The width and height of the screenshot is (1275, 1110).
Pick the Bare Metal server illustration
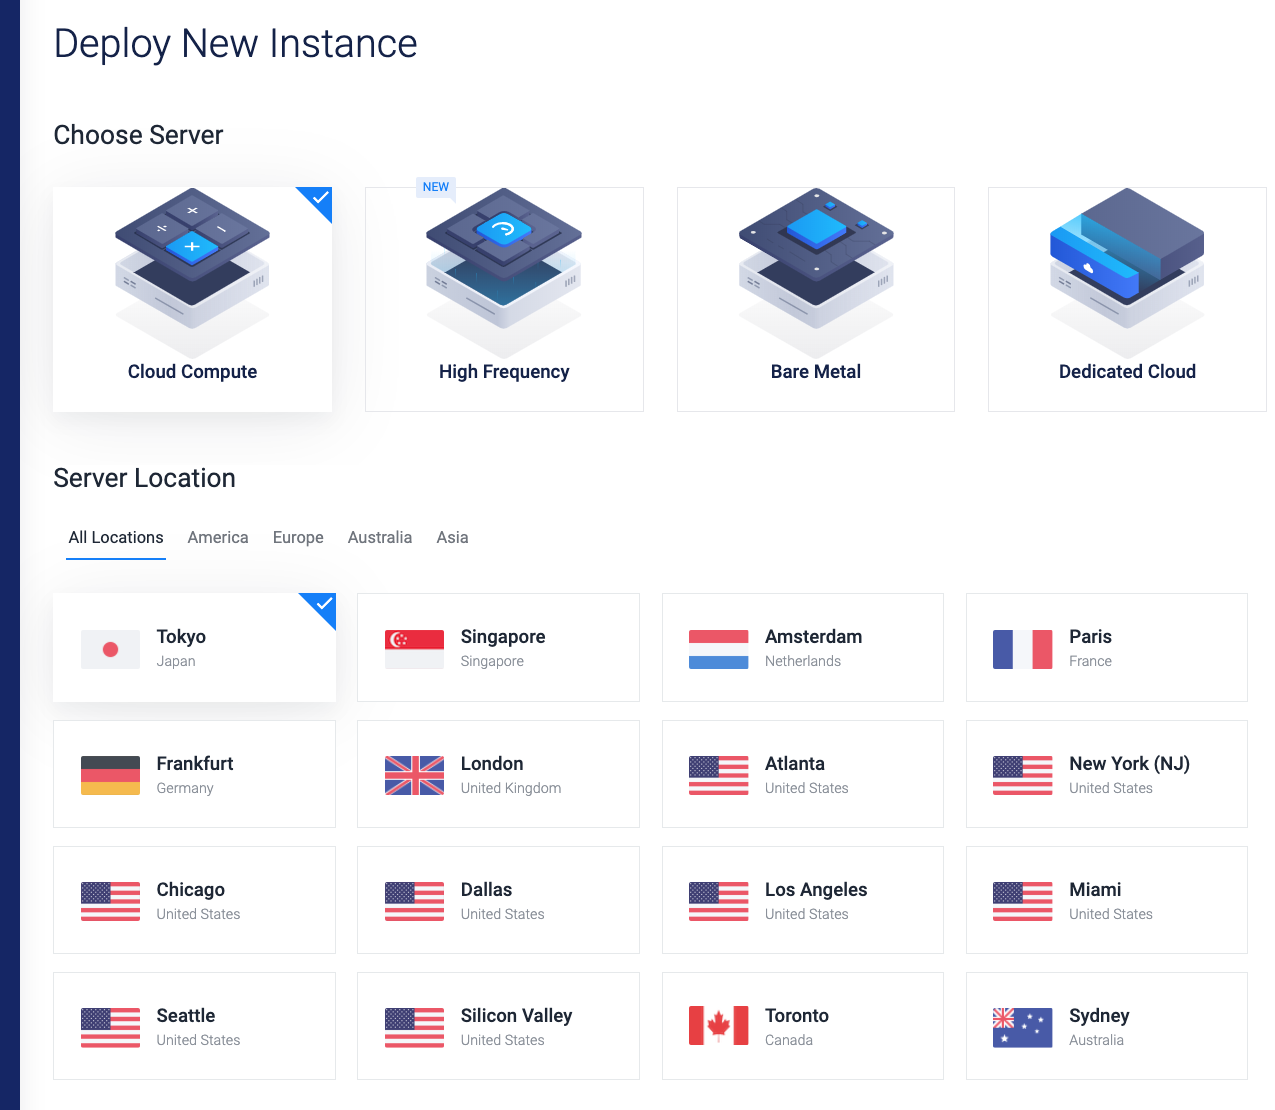click(816, 272)
